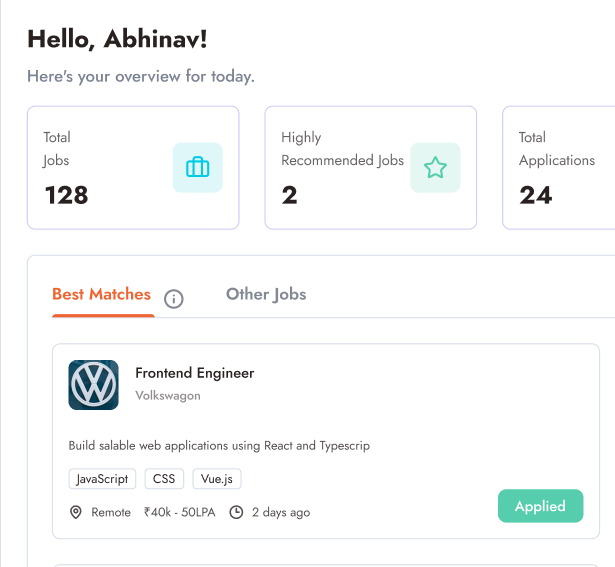The image size is (615, 567).
Task: Click the Volkswagon company name text
Action: point(168,396)
